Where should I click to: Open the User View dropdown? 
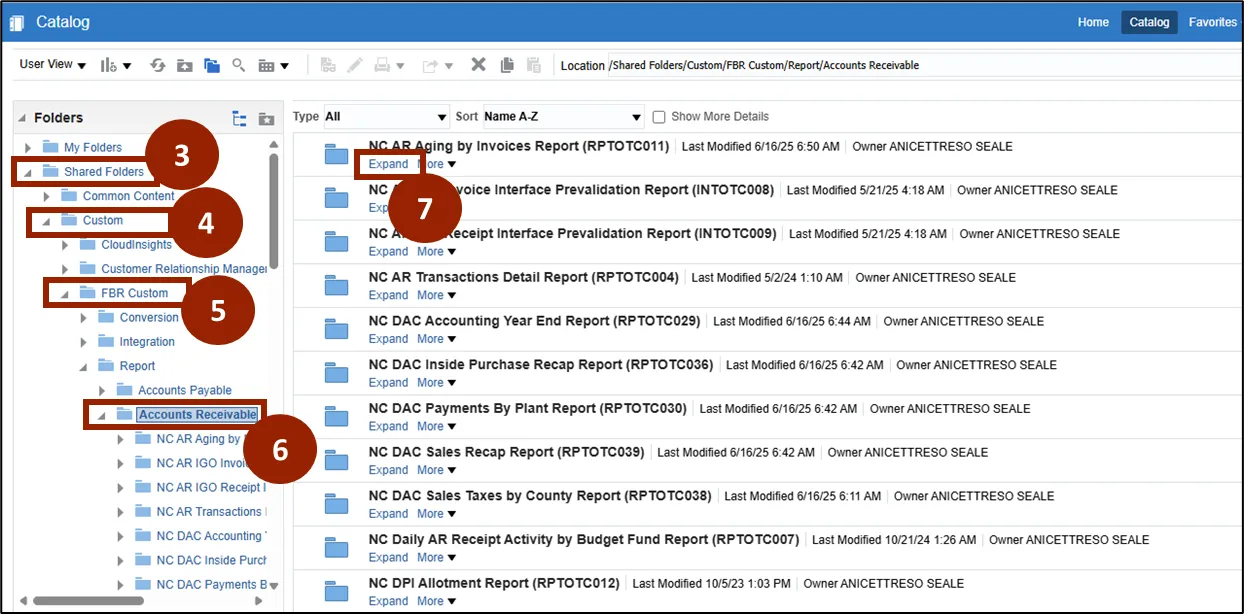coord(53,65)
